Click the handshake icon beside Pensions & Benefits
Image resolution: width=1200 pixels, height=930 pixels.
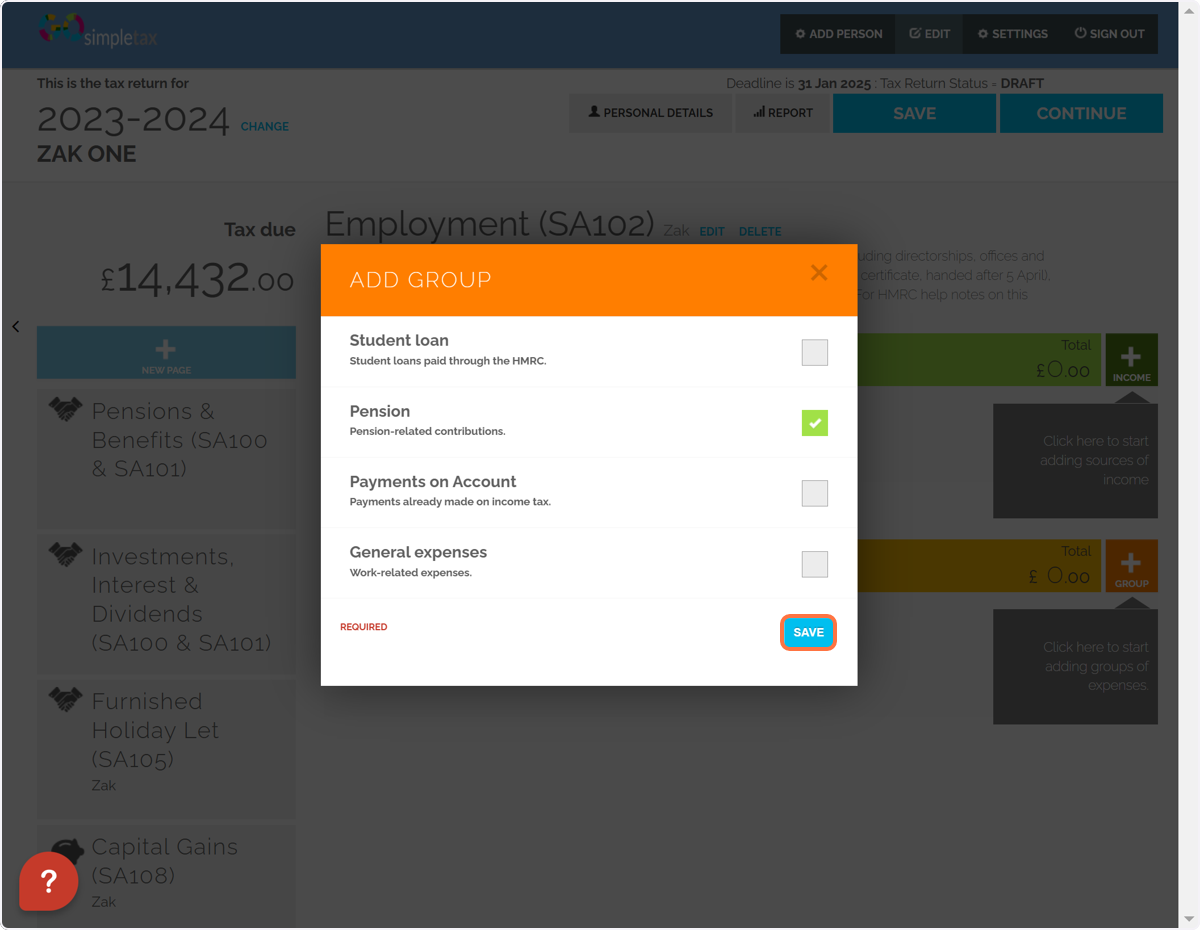coord(66,409)
